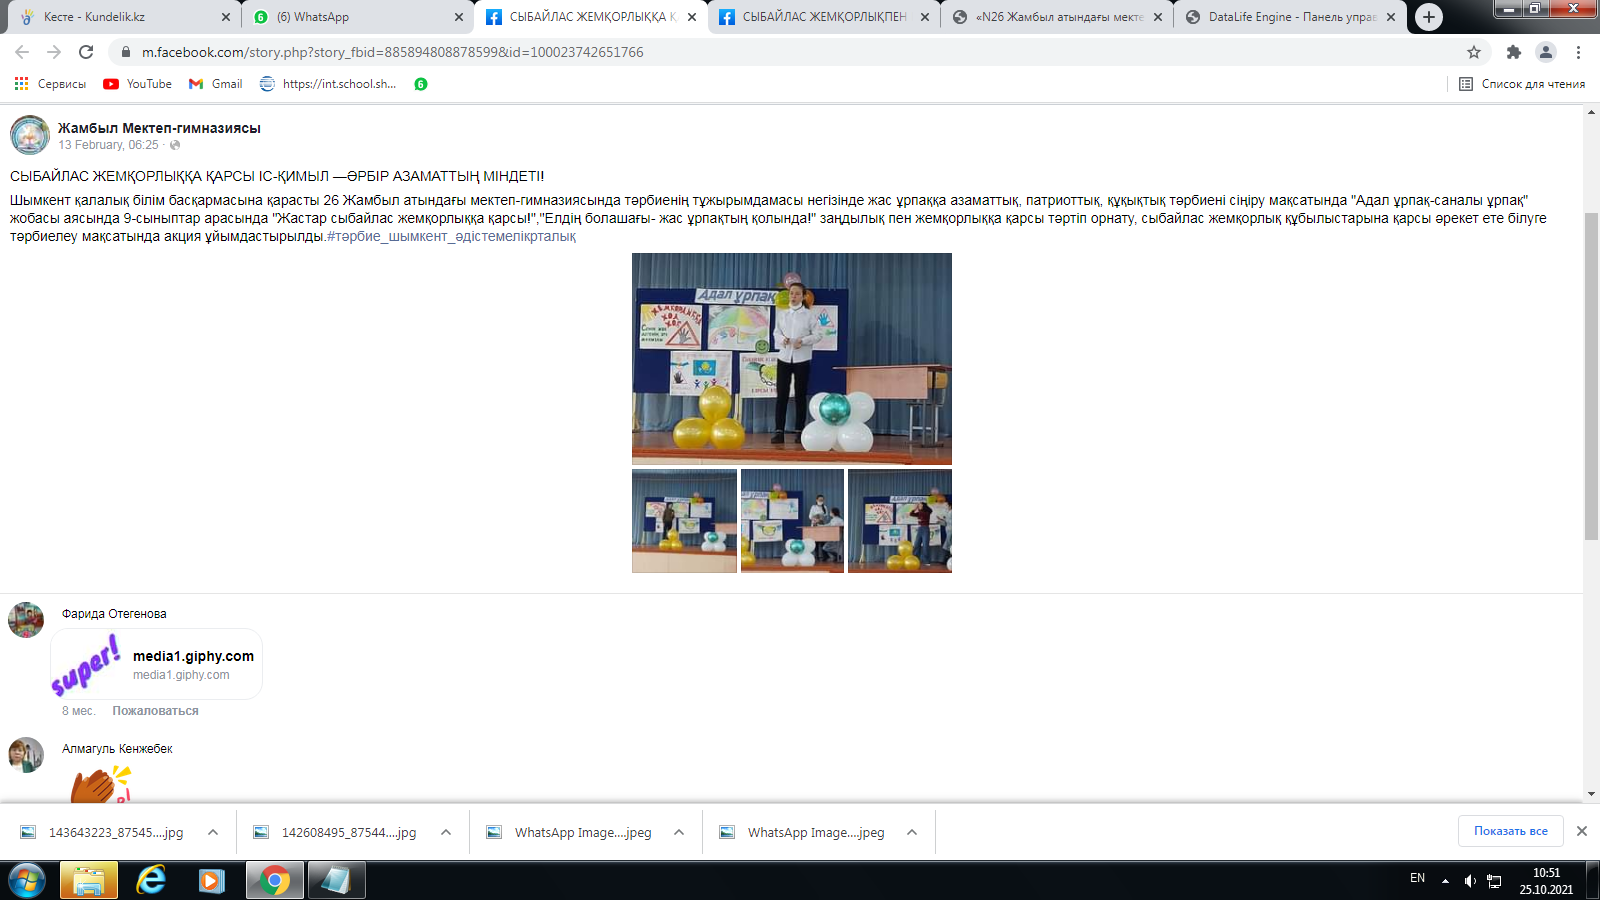Open YouTube bookmark in the bookmarks bar

point(138,84)
